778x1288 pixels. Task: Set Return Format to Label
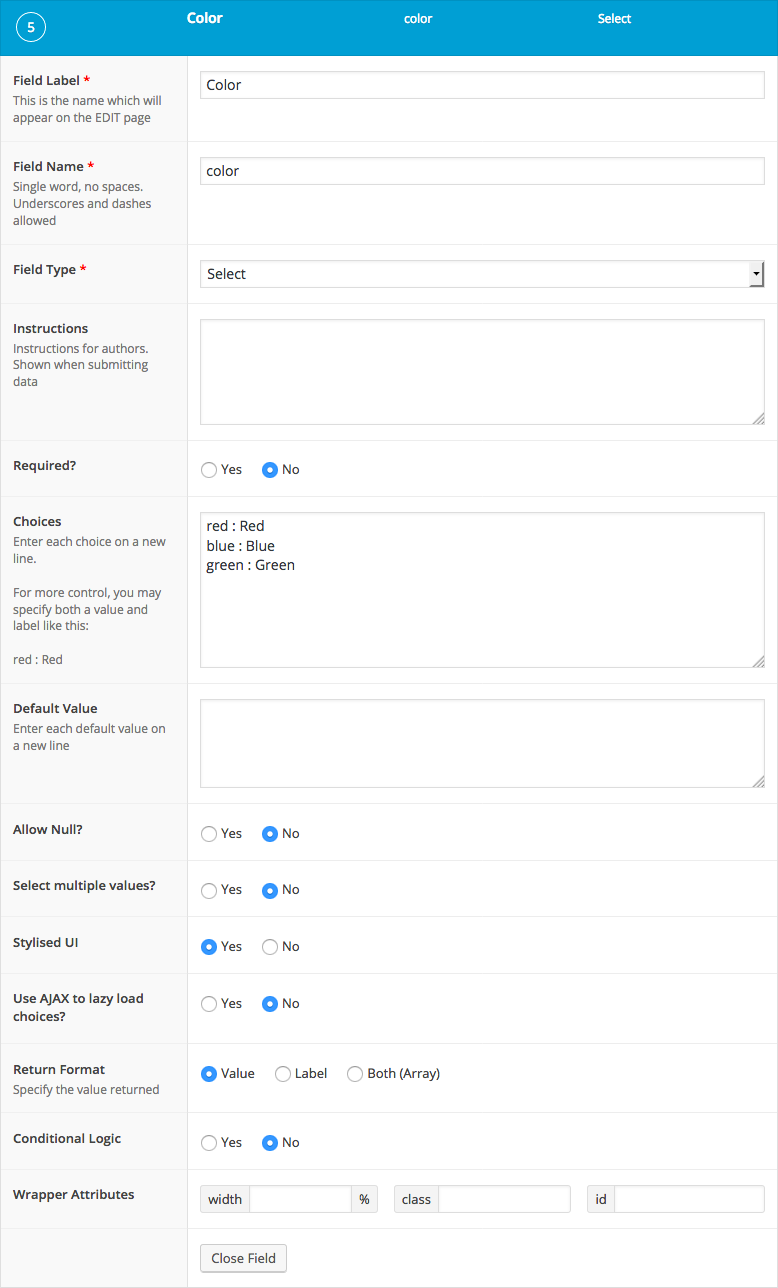(x=283, y=1073)
